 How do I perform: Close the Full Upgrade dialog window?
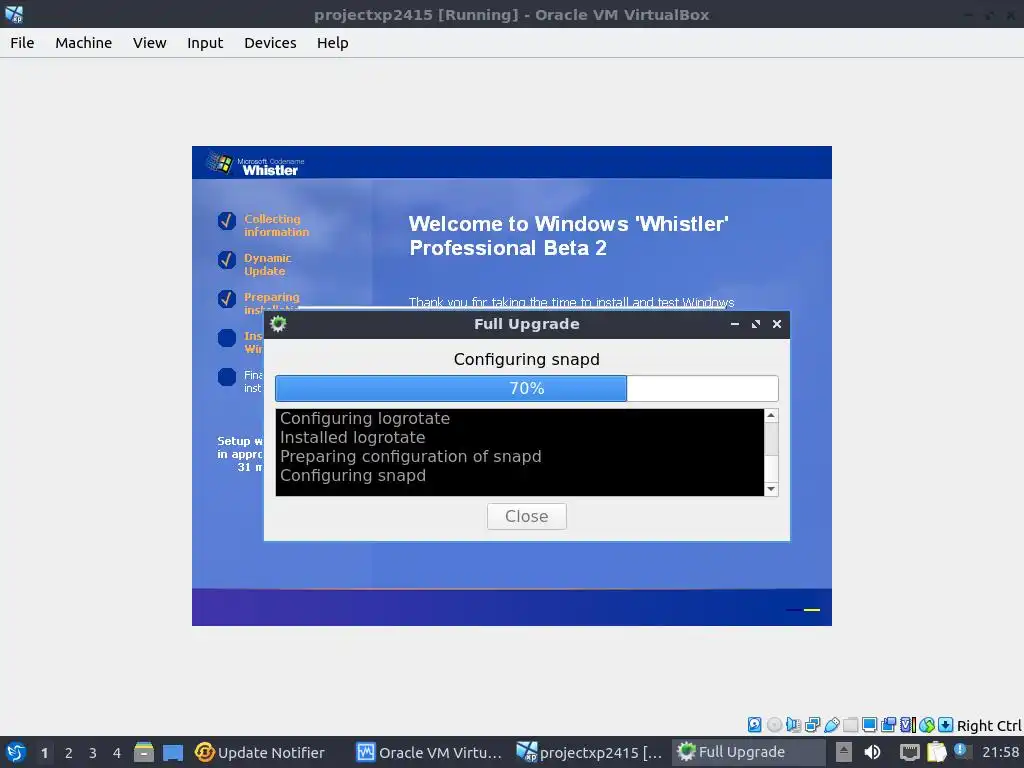point(776,324)
